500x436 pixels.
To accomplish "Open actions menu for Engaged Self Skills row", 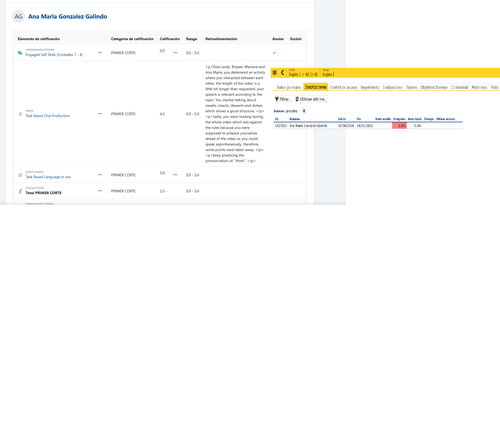I will [100, 53].
